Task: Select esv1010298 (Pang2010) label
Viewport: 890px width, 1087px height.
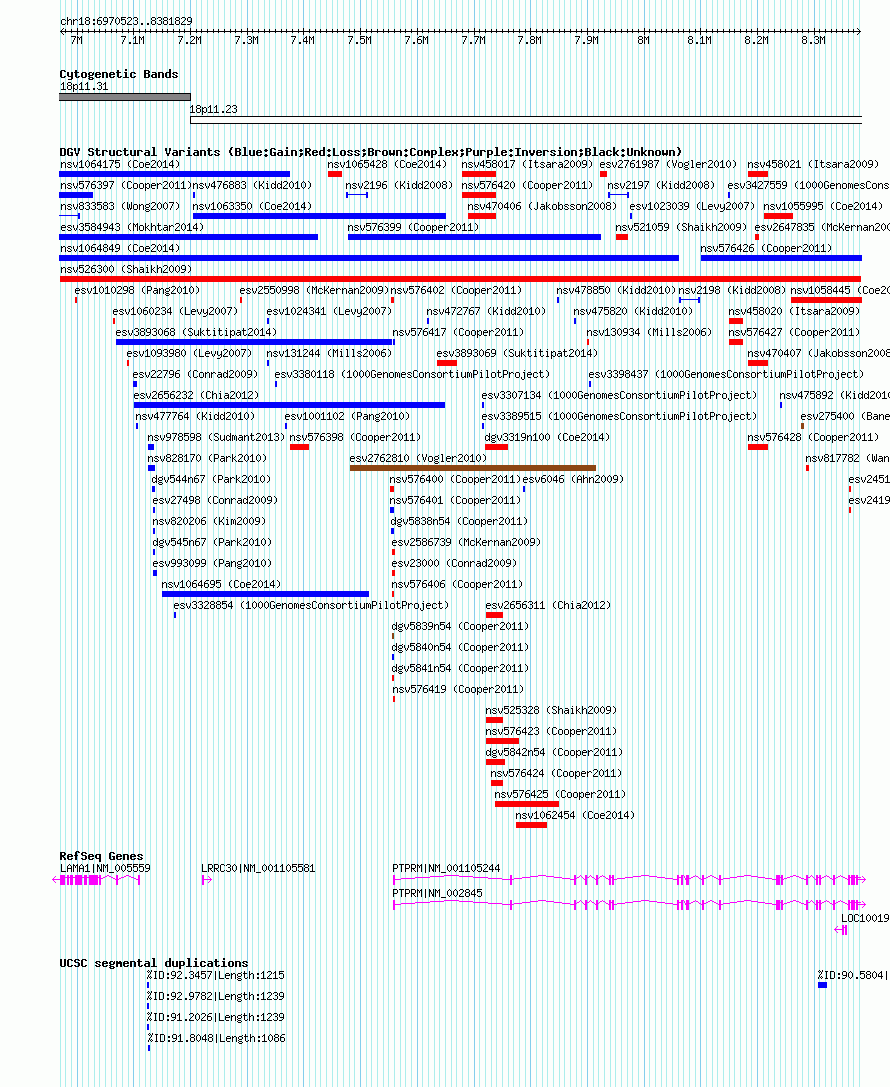Action: point(137,290)
